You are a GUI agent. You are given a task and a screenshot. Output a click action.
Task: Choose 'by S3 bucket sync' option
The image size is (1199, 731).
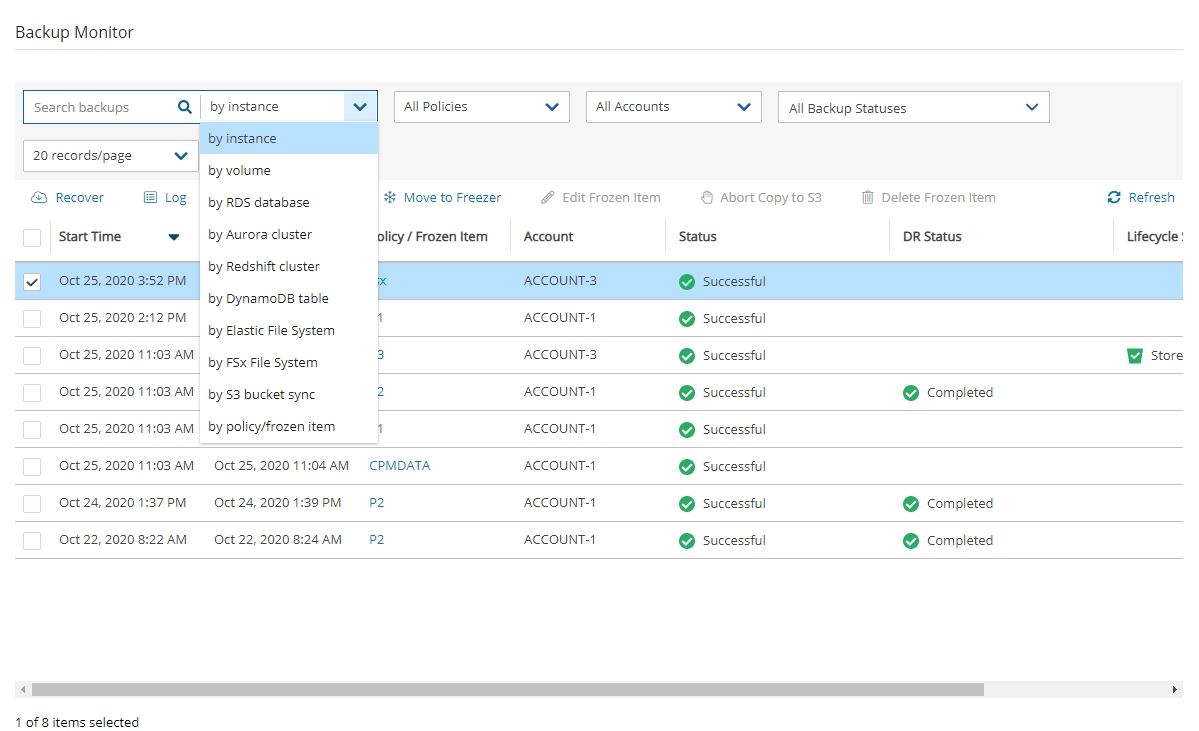click(x=261, y=394)
